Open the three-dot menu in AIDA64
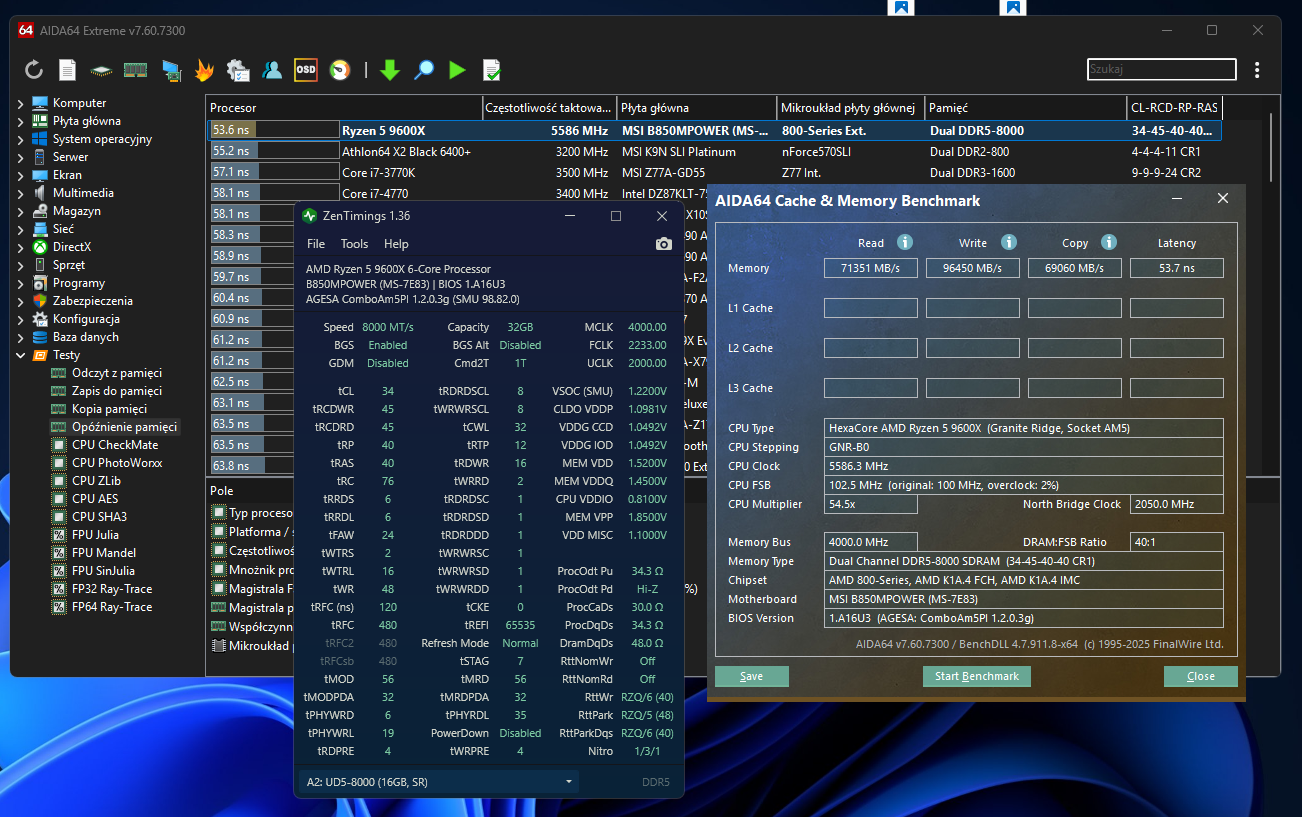1302x817 pixels. tap(1257, 70)
